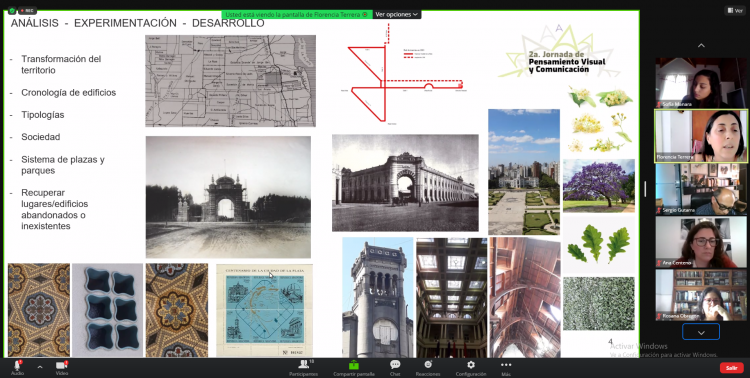The height and width of the screenshot is (378, 750).
Task: Select Sofia Menara's video thumbnail
Action: tap(701, 83)
